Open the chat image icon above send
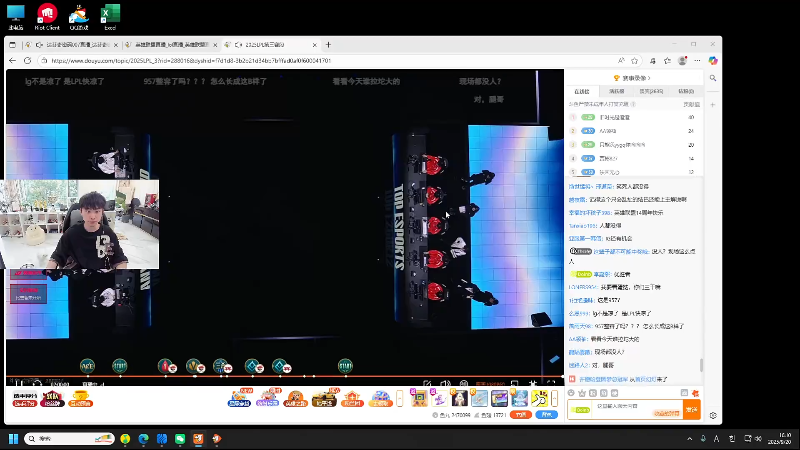Screen dimensions: 800x450 (684, 392)
